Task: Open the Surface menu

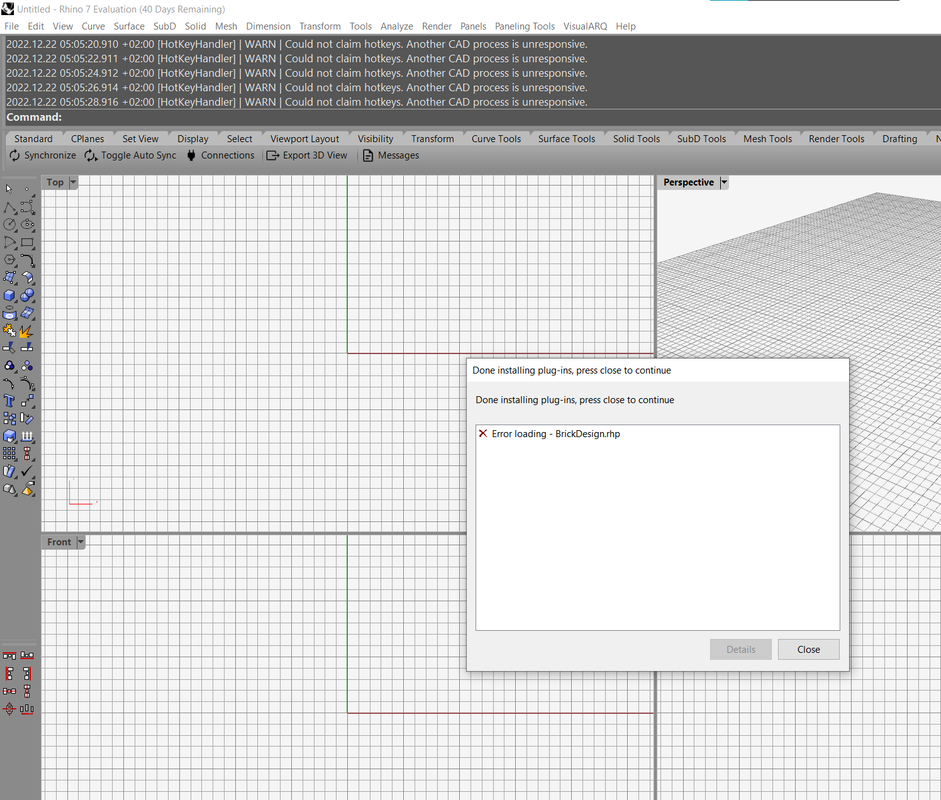Action: 129,26
